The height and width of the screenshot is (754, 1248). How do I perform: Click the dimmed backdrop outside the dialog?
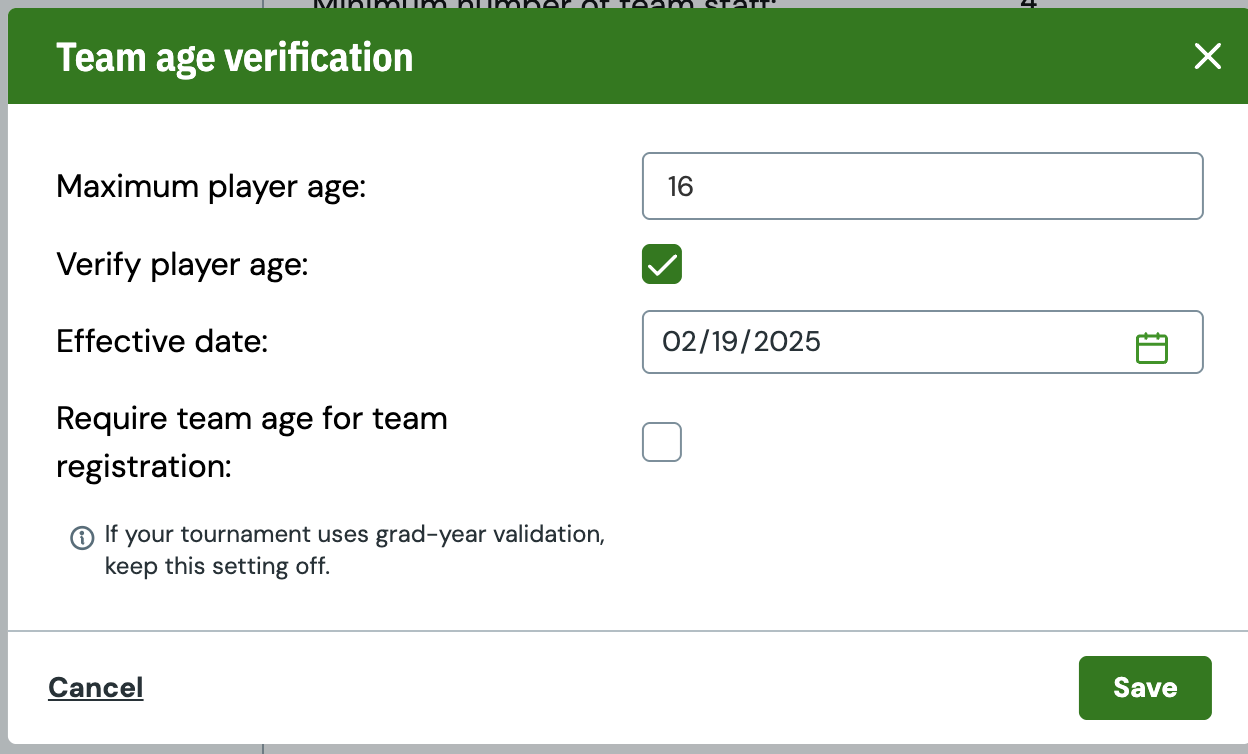coord(3,400)
